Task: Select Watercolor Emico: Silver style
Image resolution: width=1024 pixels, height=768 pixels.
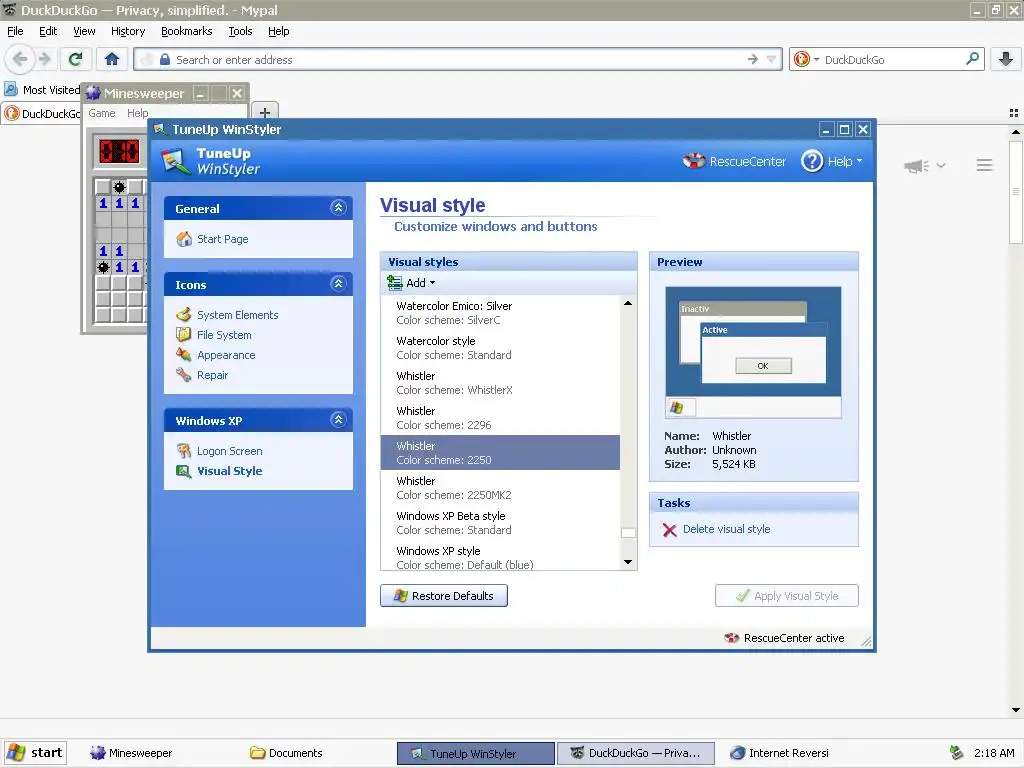Action: tap(500, 313)
